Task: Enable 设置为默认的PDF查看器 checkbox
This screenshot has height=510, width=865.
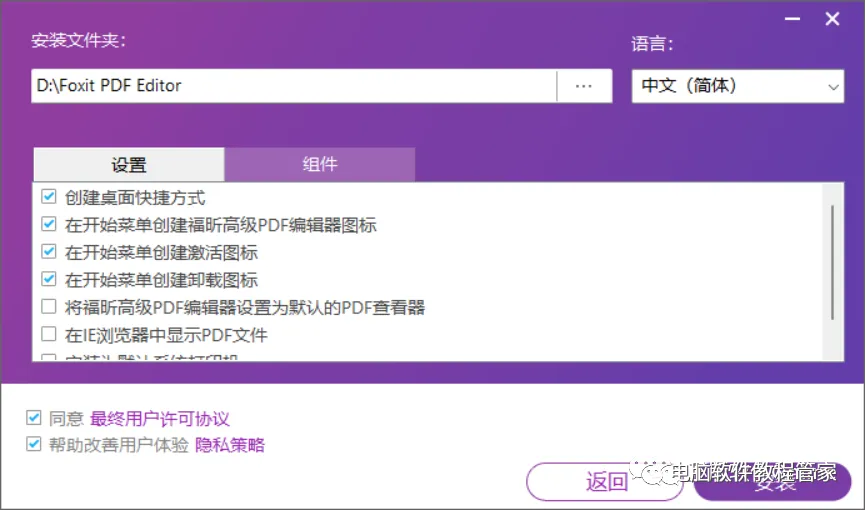Action: pos(49,306)
